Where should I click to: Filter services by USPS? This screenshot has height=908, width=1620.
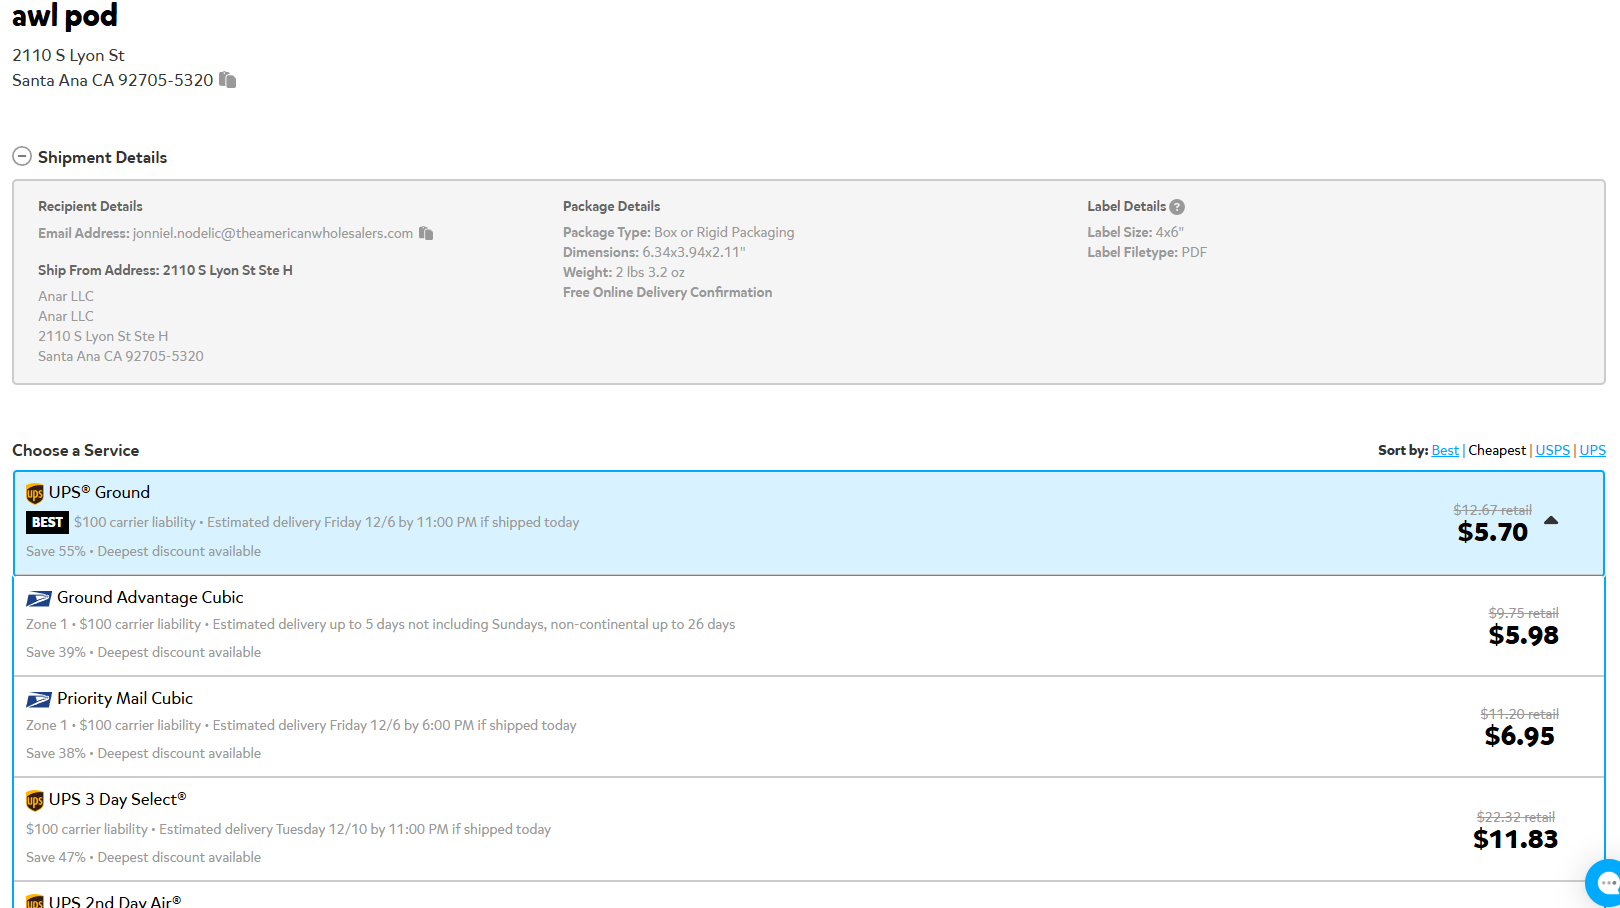click(x=1552, y=451)
